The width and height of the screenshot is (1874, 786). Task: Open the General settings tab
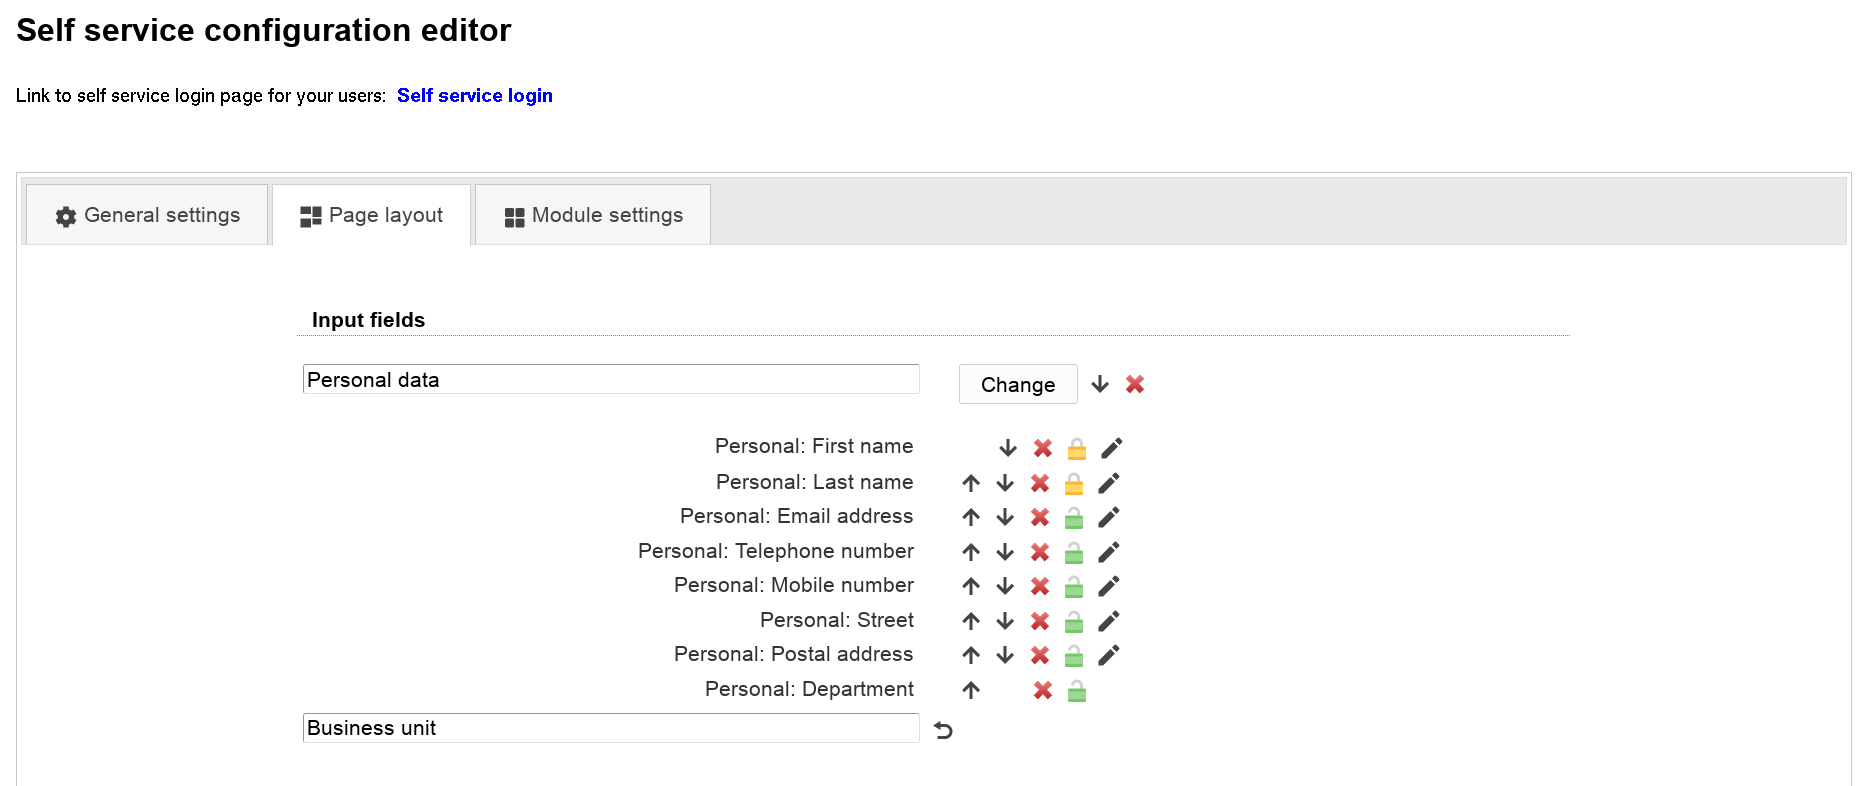tap(147, 215)
